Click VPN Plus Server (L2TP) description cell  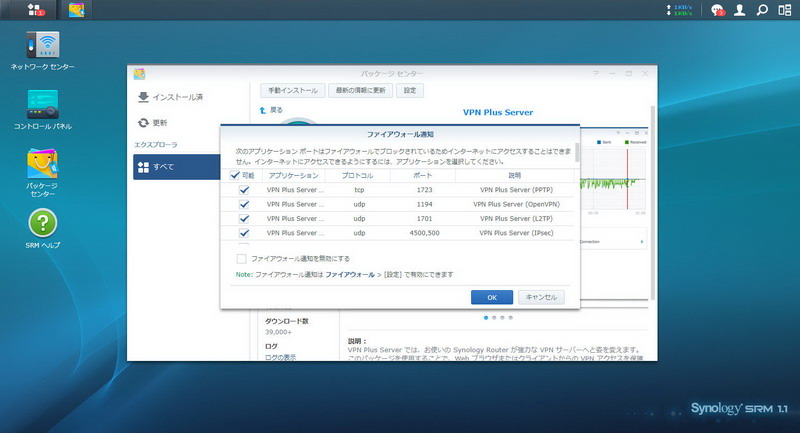[x=516, y=218]
